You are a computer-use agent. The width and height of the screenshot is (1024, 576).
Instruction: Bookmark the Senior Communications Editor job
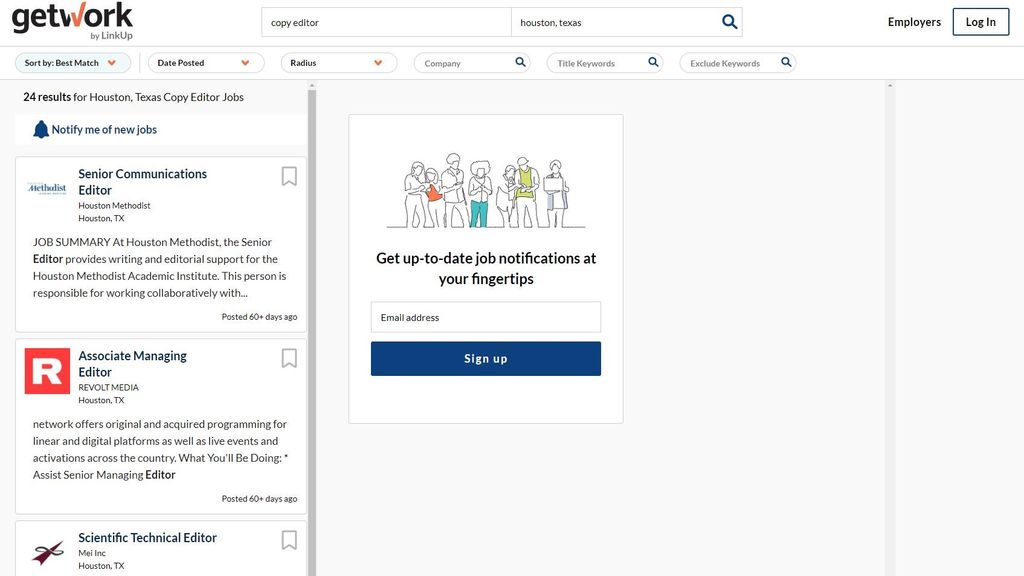tap(288, 175)
